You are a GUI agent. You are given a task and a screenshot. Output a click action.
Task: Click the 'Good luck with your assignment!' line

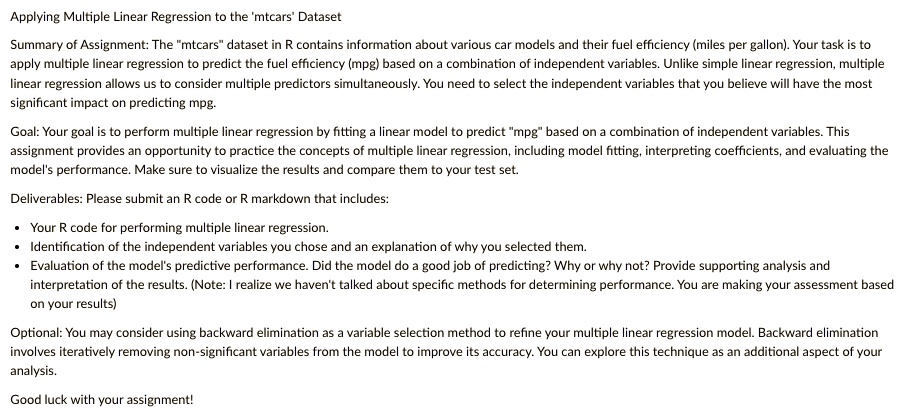[102, 400]
